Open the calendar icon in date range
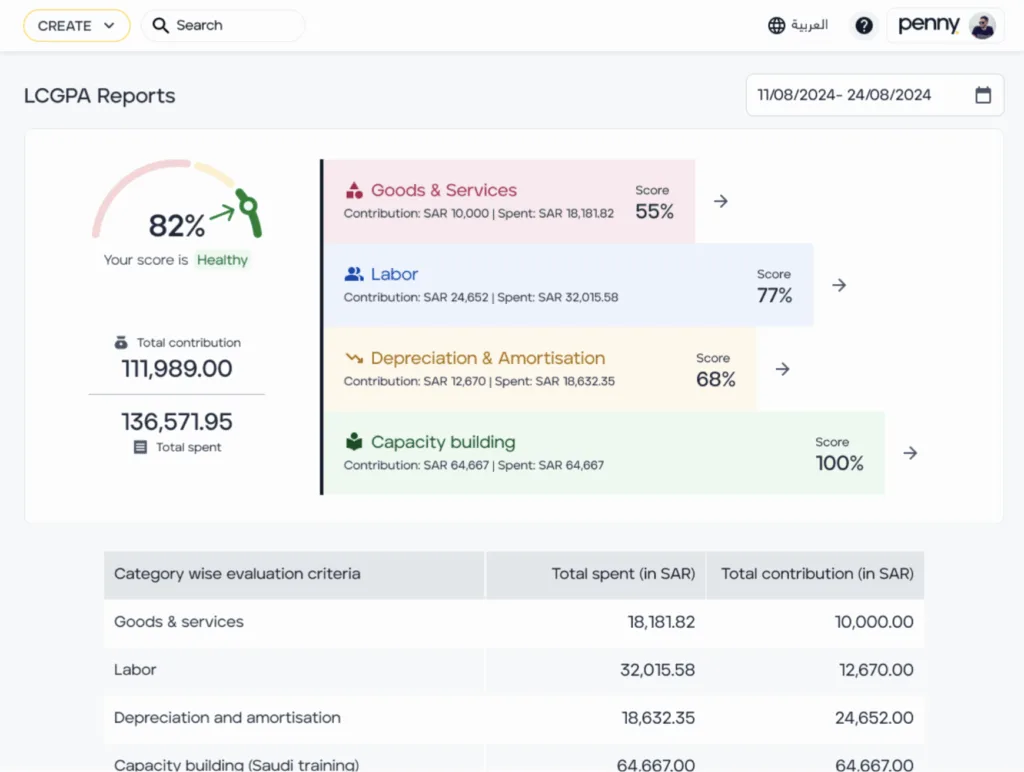 (x=983, y=95)
